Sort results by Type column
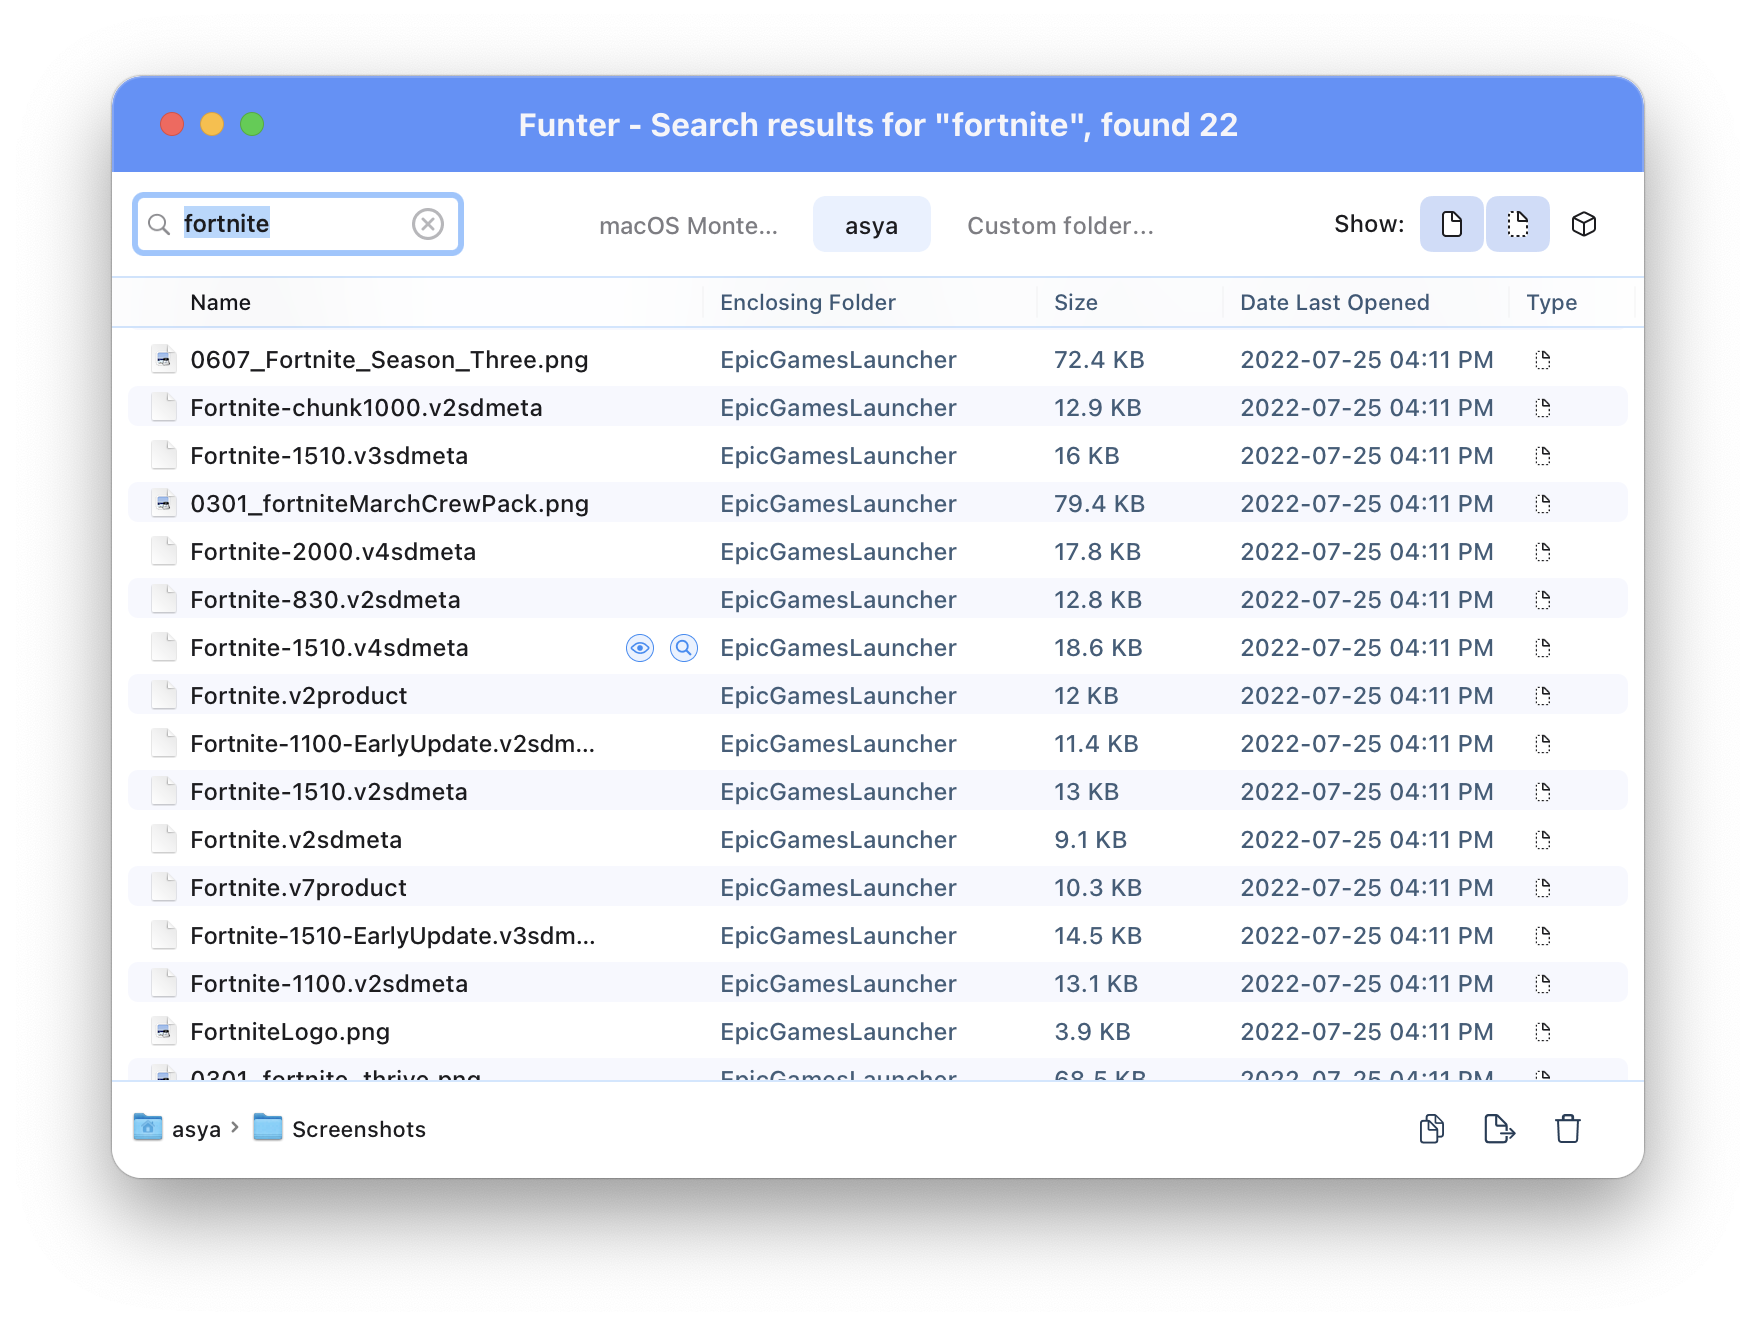Image resolution: width=1756 pixels, height=1326 pixels. tap(1551, 303)
